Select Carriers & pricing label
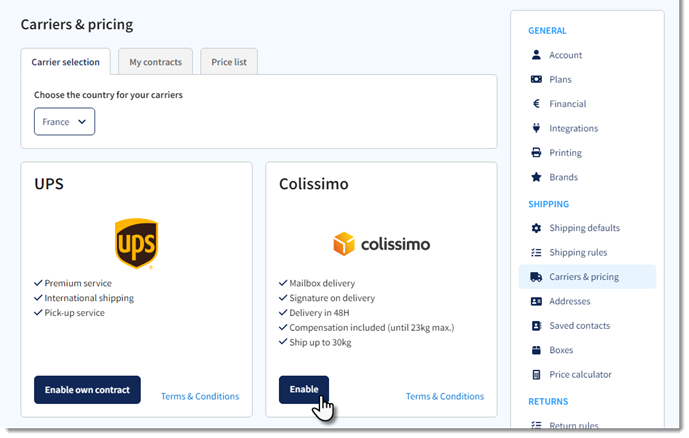689x438 pixels. [584, 277]
